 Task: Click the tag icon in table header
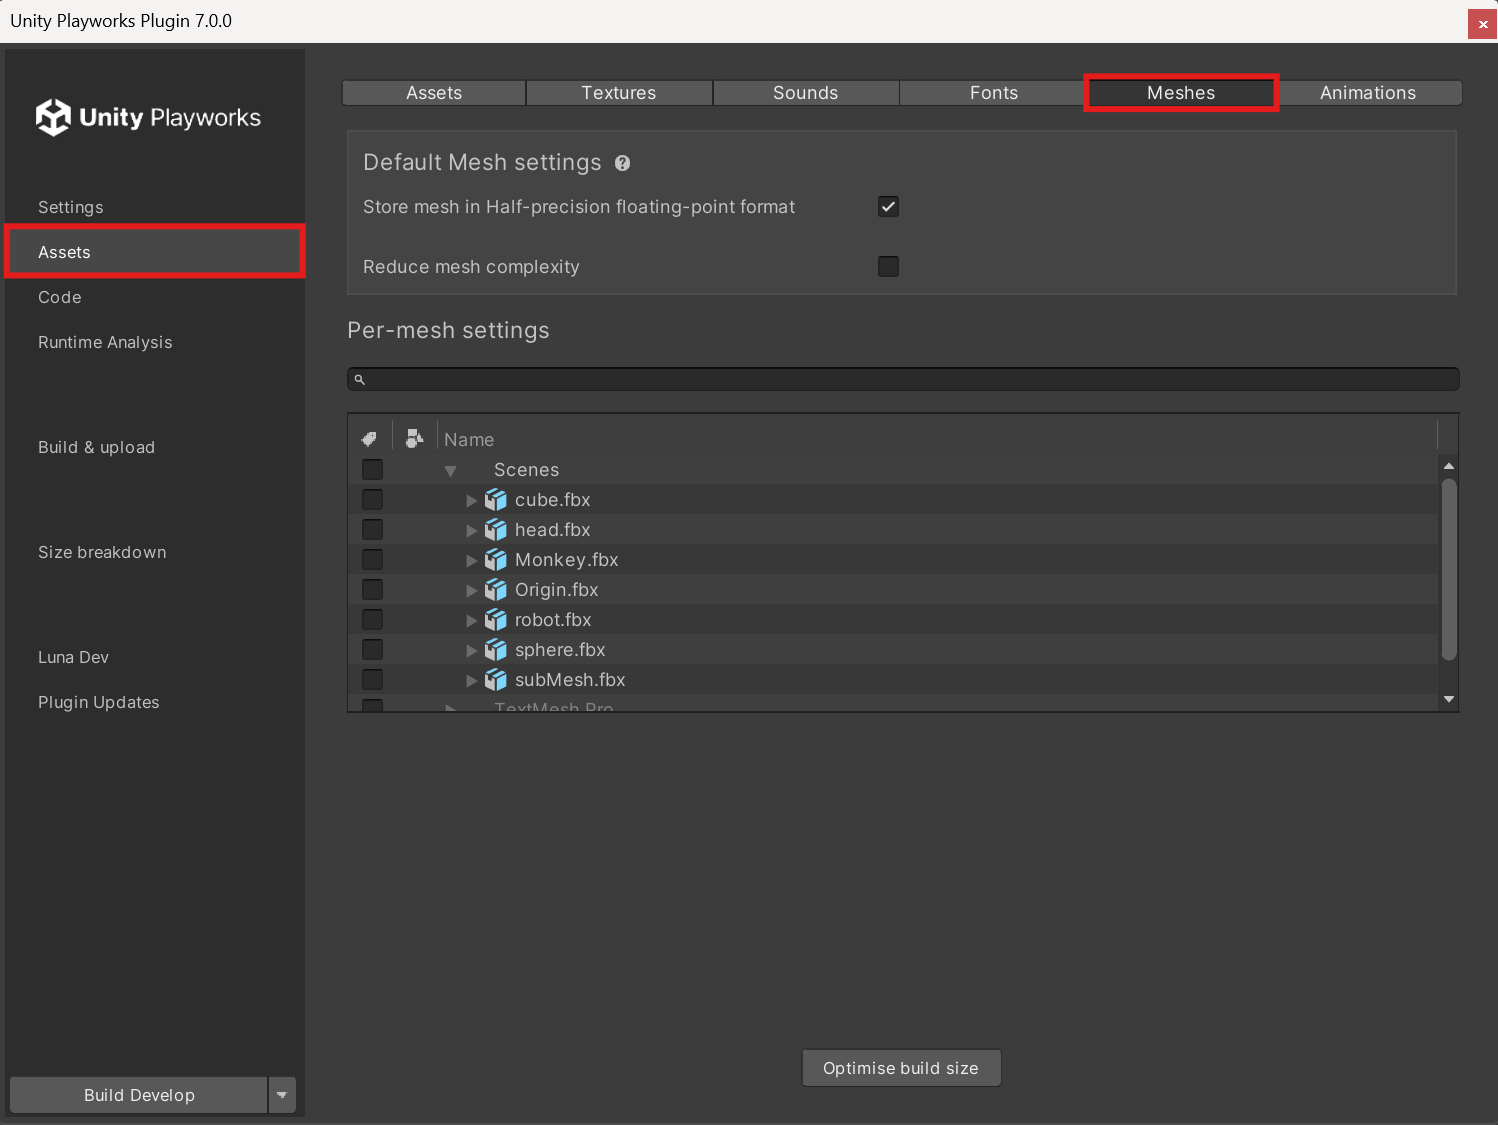(x=369, y=439)
